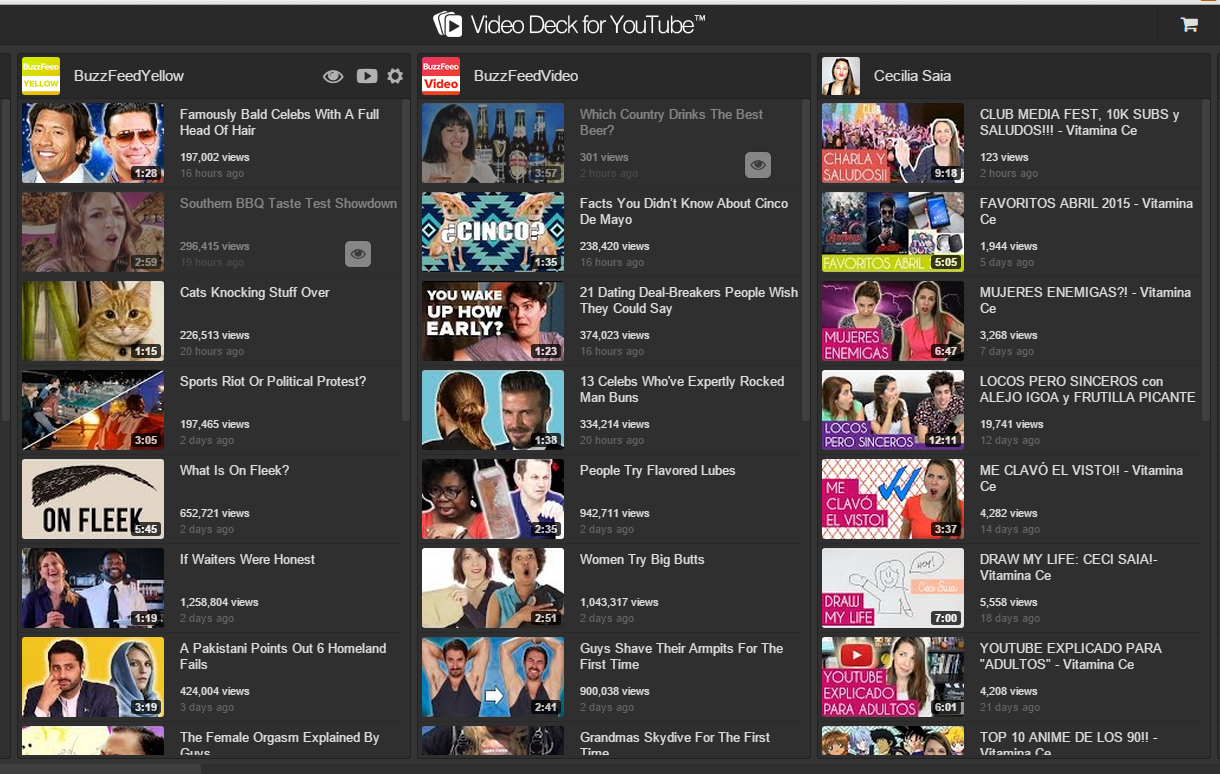Open the Cecilia Saia channel name
Image resolution: width=1220 pixels, height=774 pixels.
click(912, 76)
